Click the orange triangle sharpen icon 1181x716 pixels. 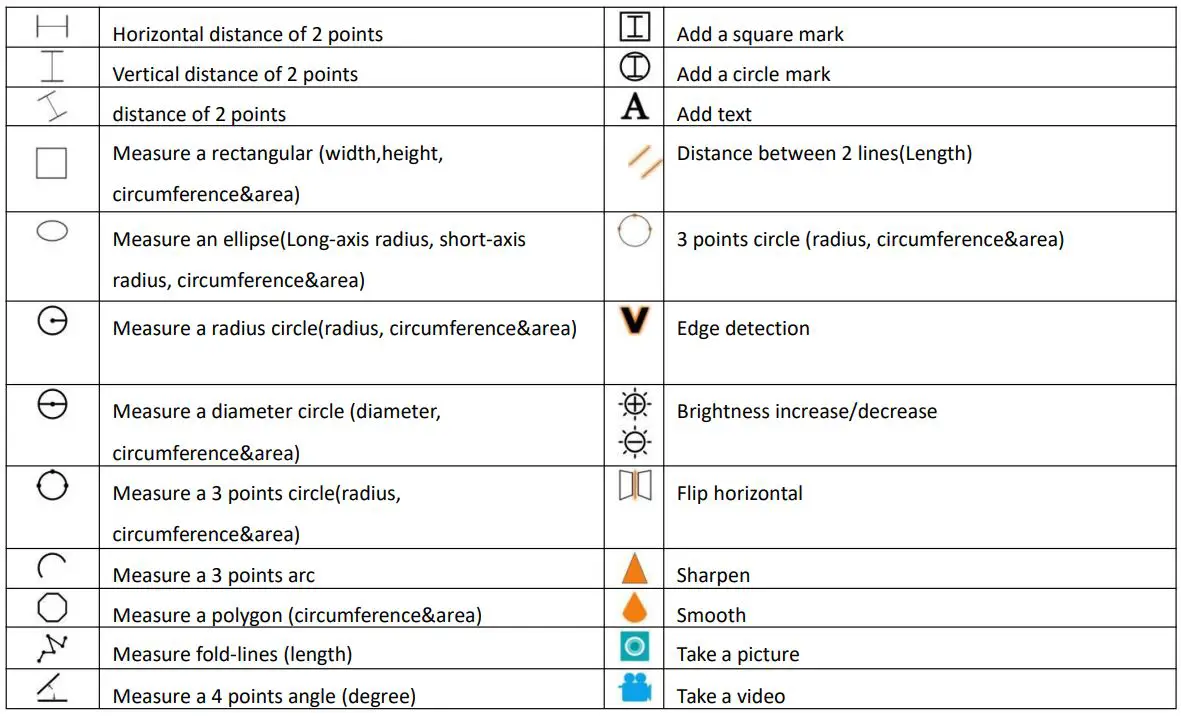pyautogui.click(x=635, y=569)
